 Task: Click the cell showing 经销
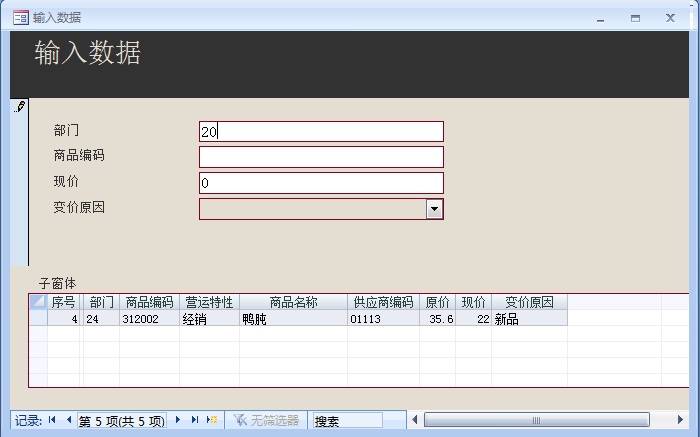tap(209, 318)
